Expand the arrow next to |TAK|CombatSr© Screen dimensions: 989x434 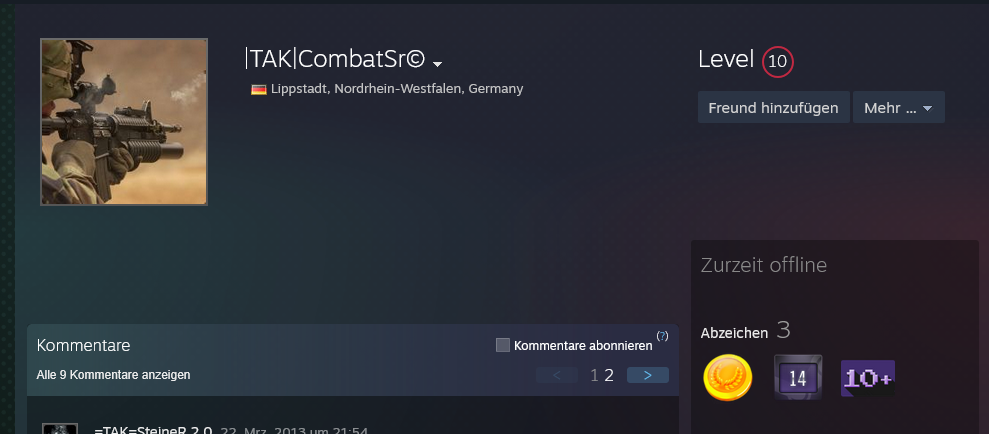pos(438,64)
